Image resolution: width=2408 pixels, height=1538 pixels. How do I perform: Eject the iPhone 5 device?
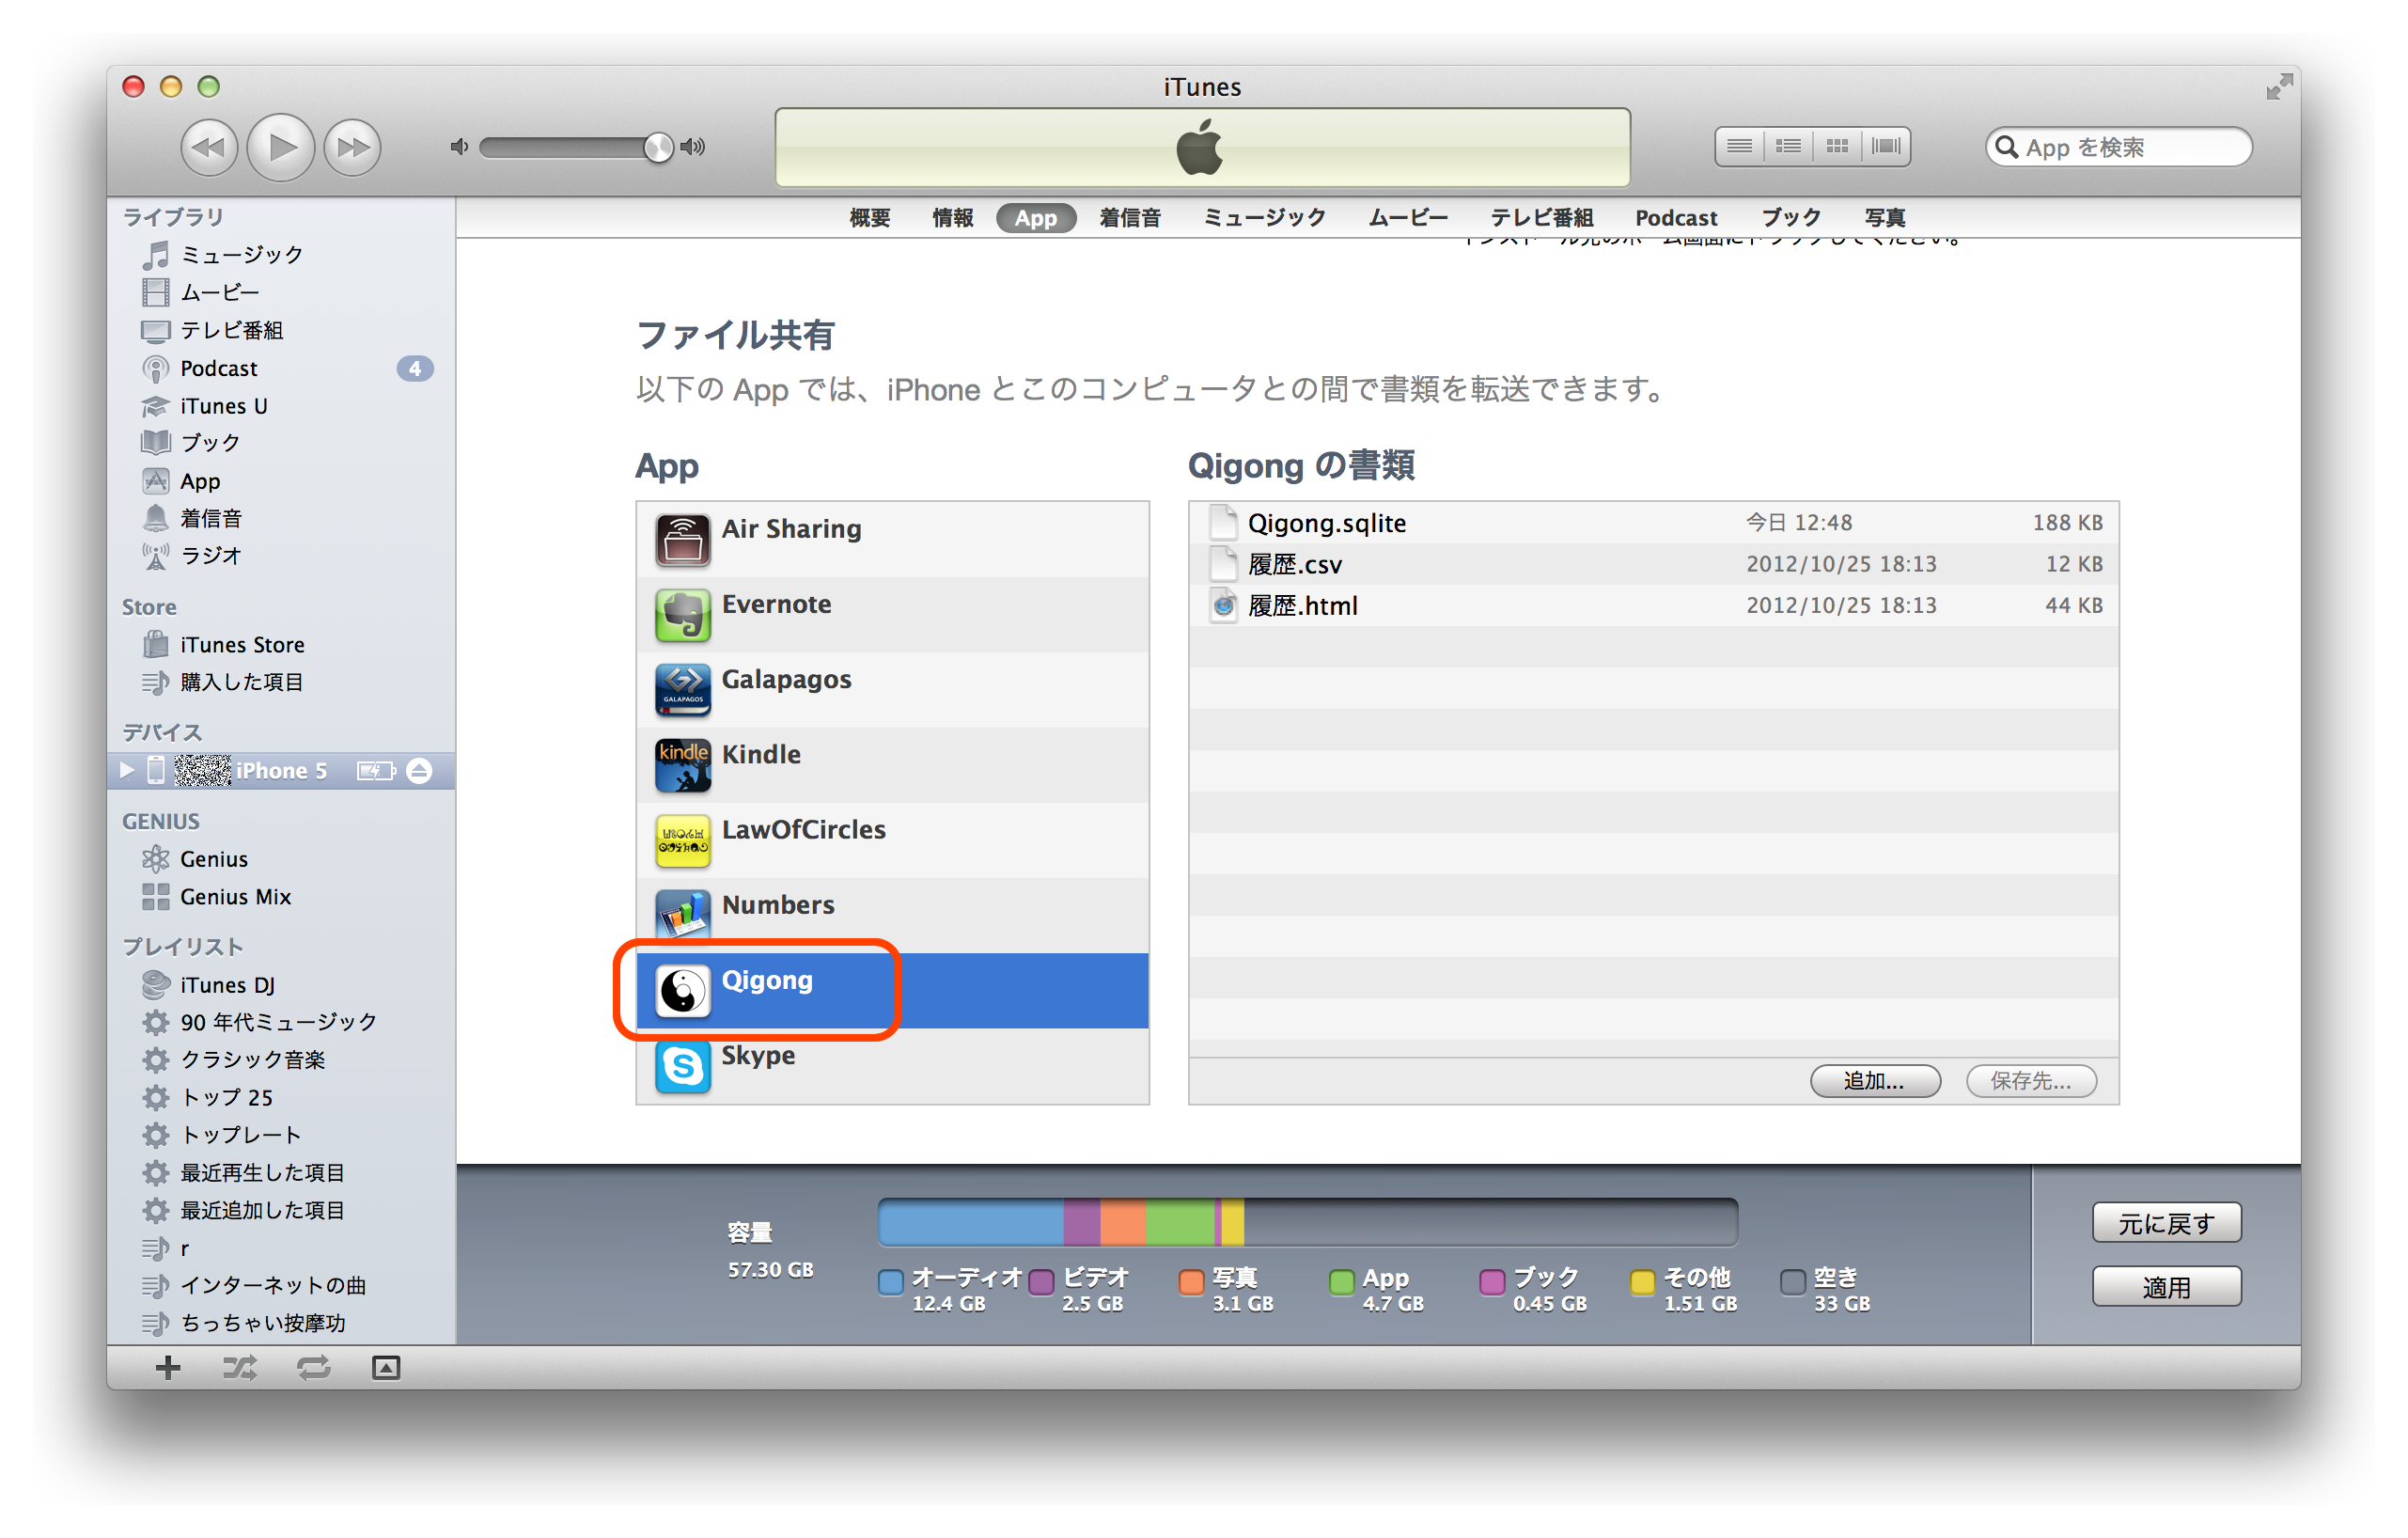[420, 771]
